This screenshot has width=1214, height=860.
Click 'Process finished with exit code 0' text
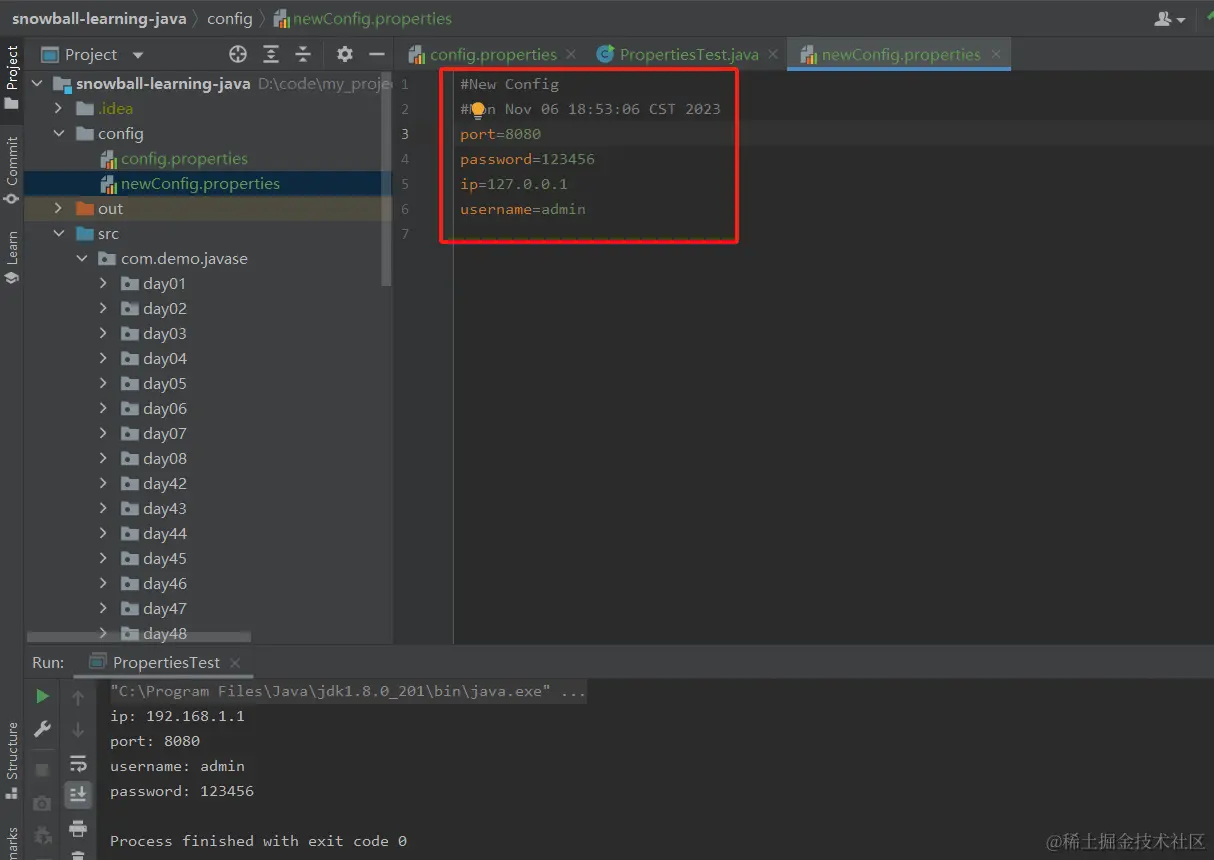click(x=258, y=841)
